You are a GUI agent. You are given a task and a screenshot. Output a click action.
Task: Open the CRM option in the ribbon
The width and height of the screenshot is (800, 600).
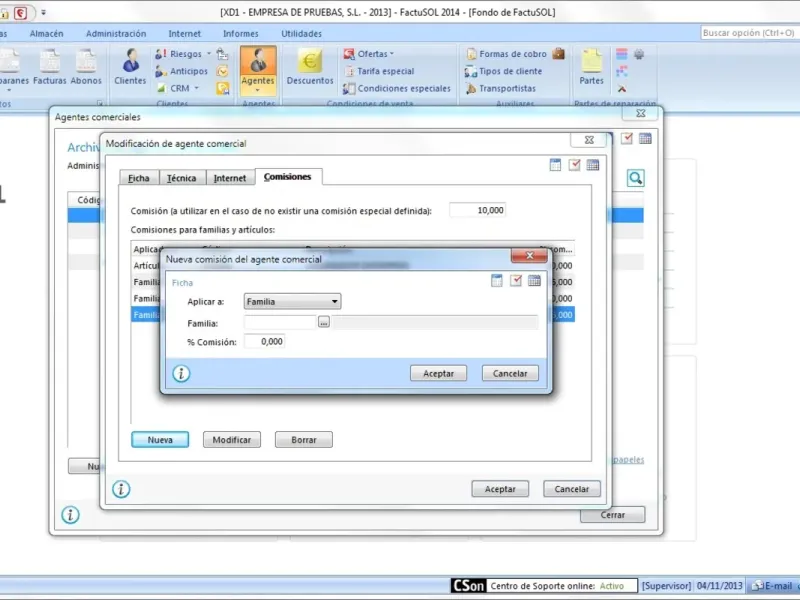coord(177,88)
